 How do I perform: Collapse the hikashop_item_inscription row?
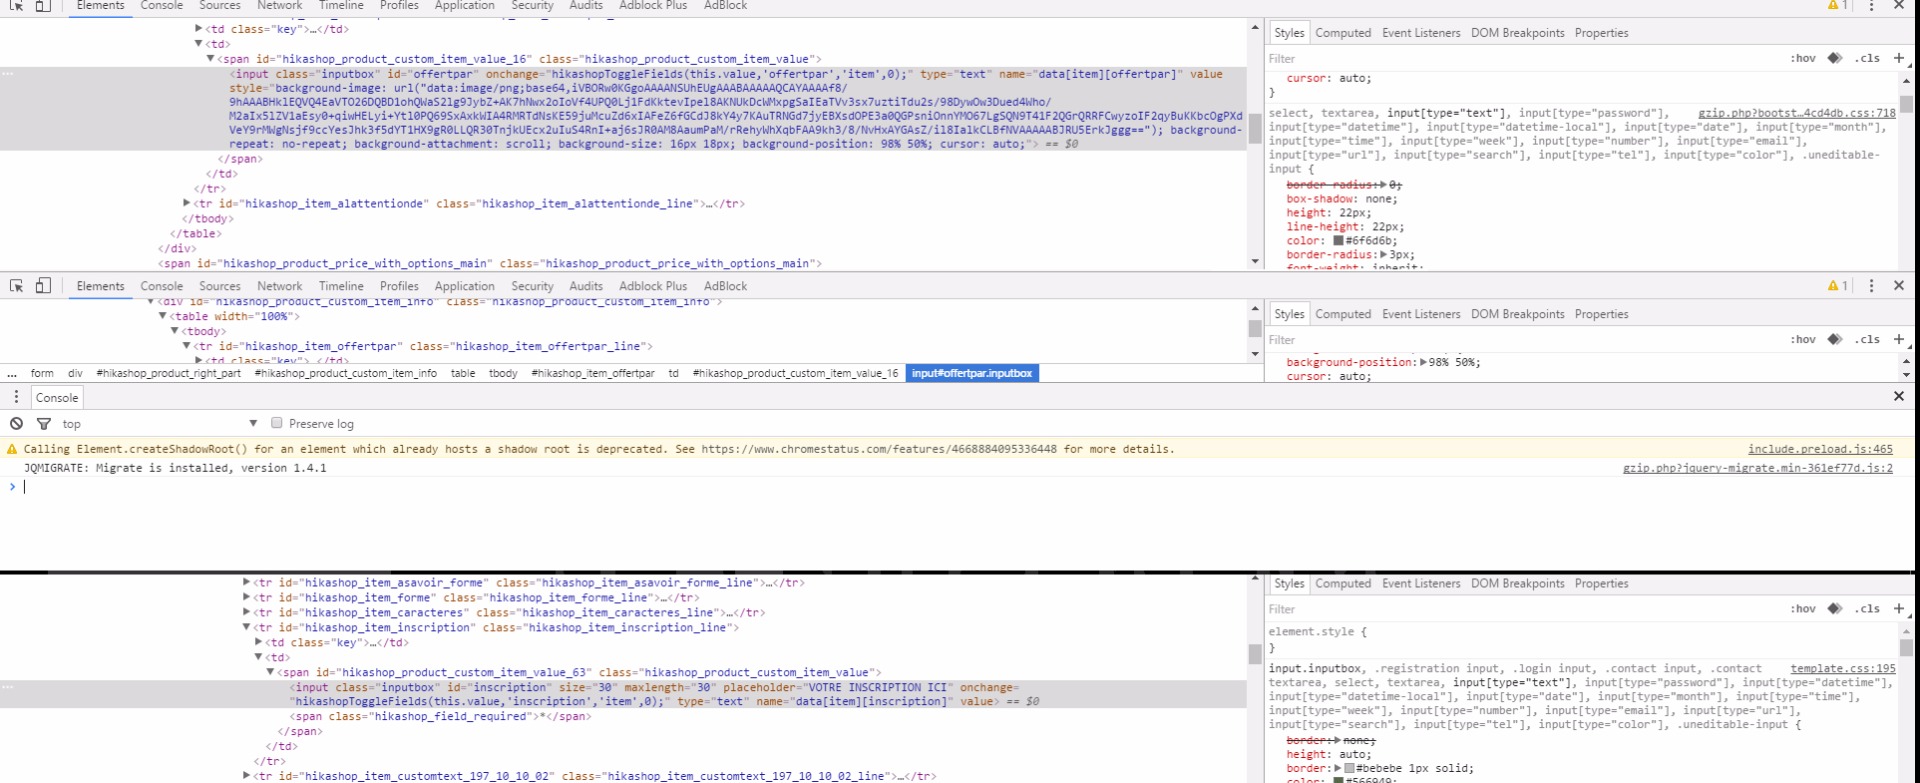tap(247, 627)
